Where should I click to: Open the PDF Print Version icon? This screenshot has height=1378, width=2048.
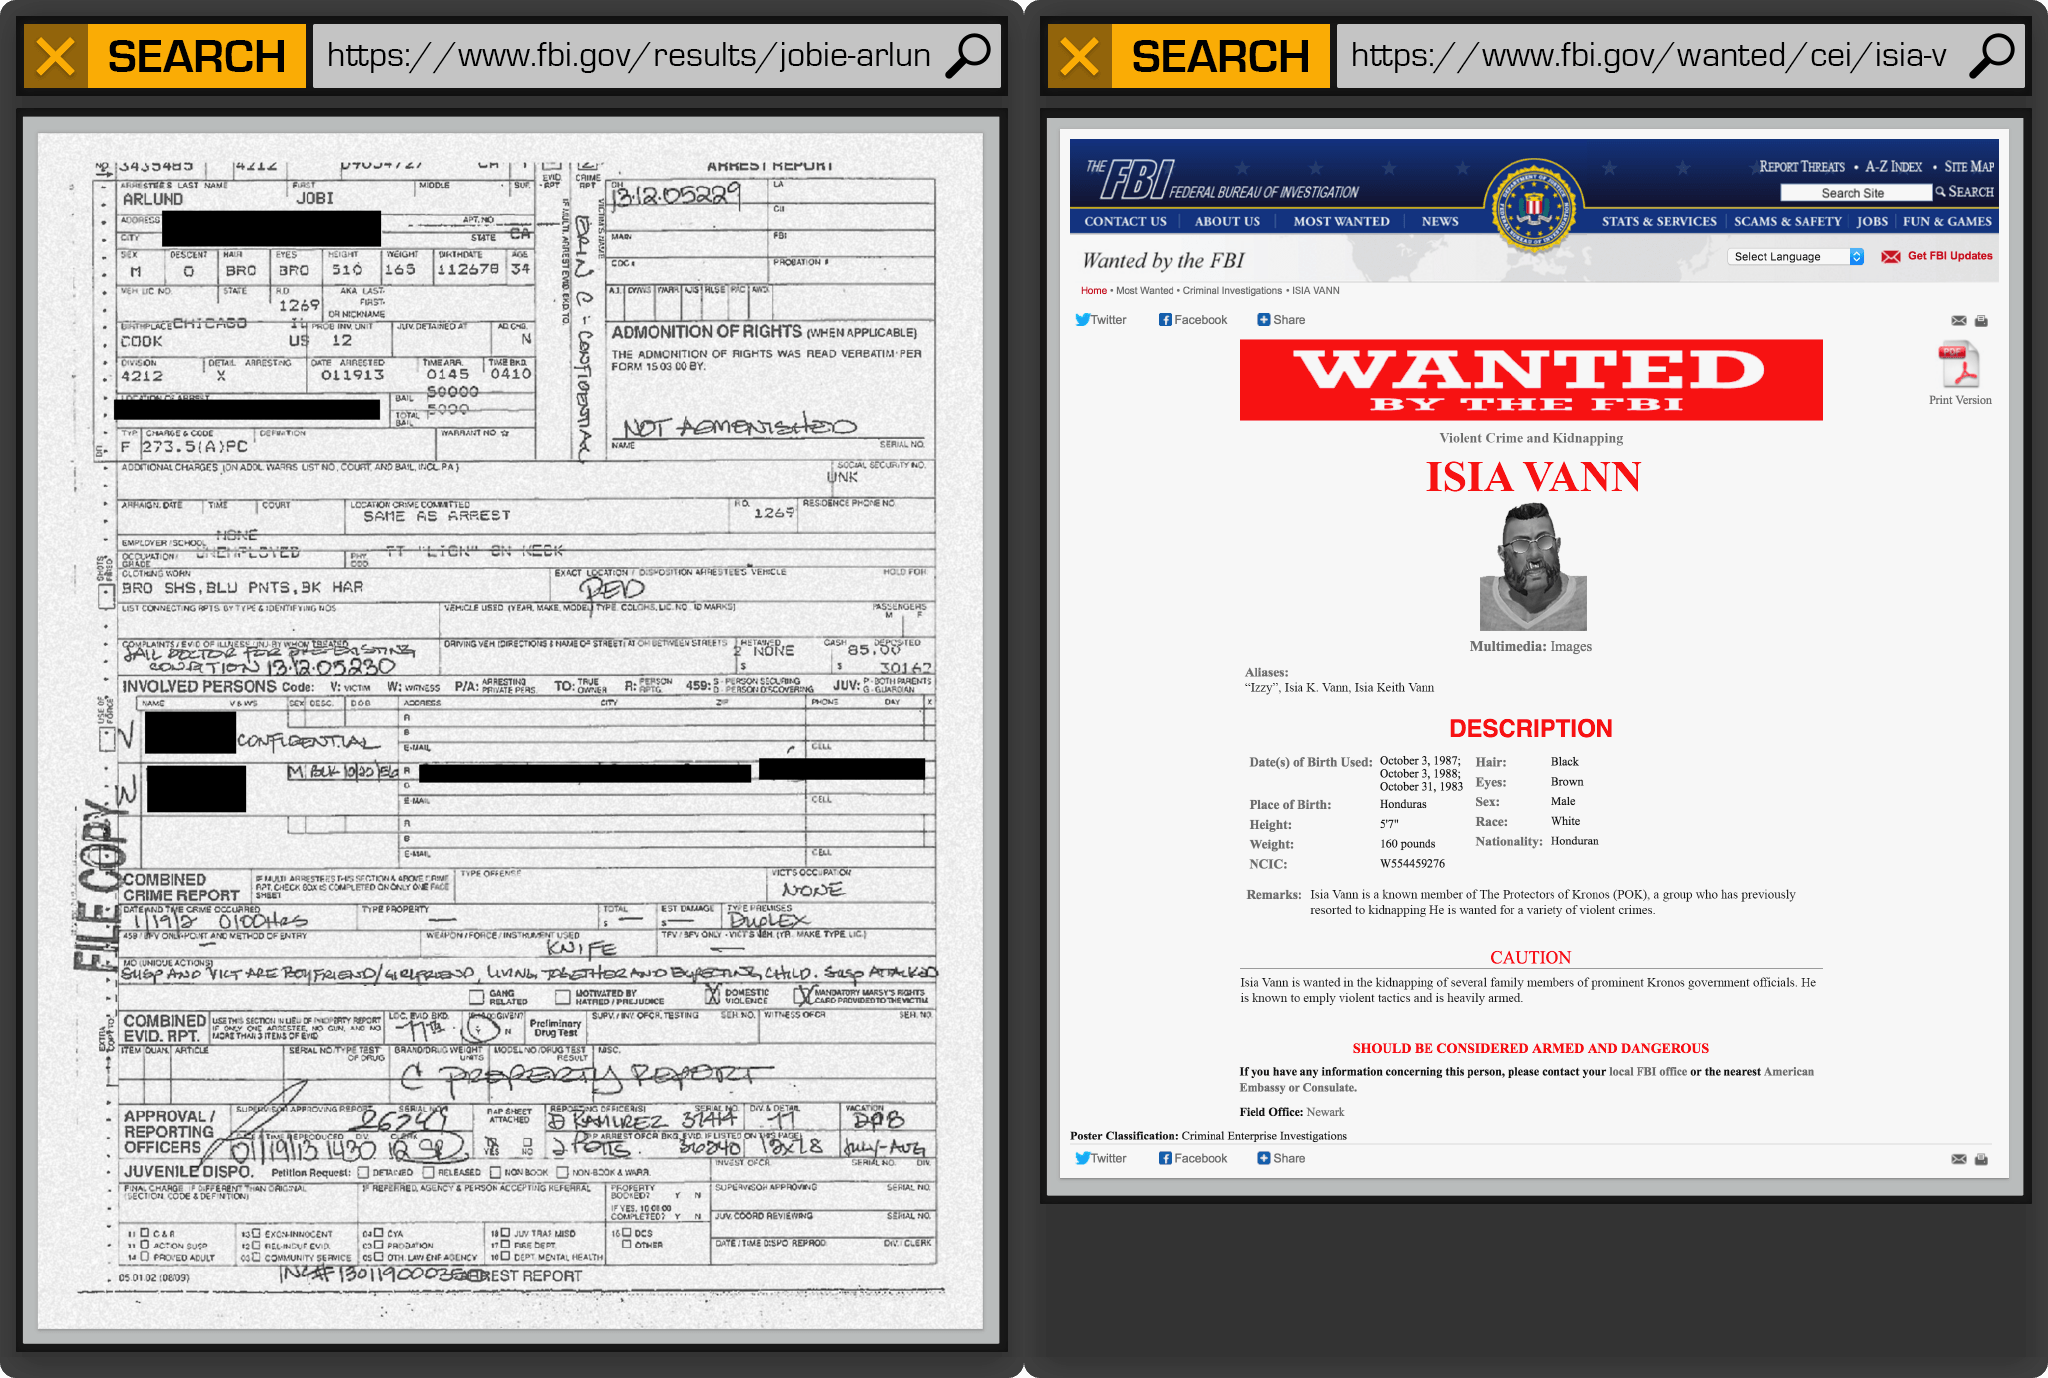tap(1959, 365)
